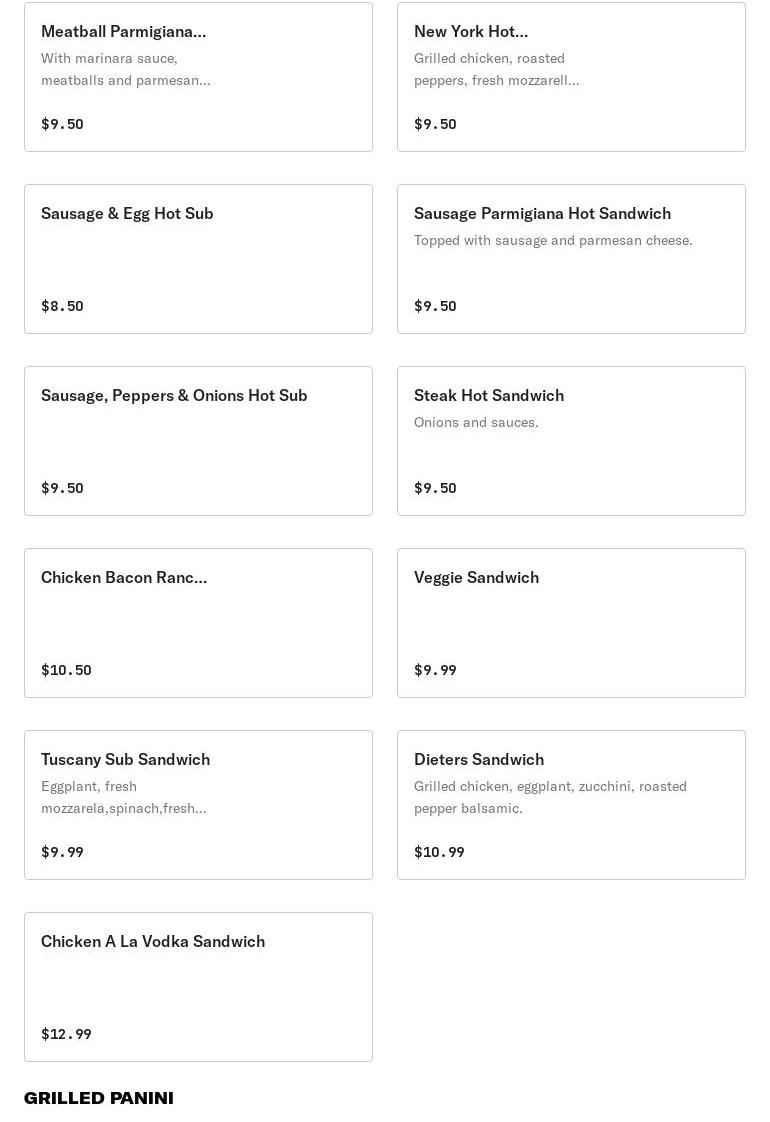Click "Topped with sausage and parmesan cheese" text
Image resolution: width=770 pixels, height=1122 pixels.
coord(553,240)
